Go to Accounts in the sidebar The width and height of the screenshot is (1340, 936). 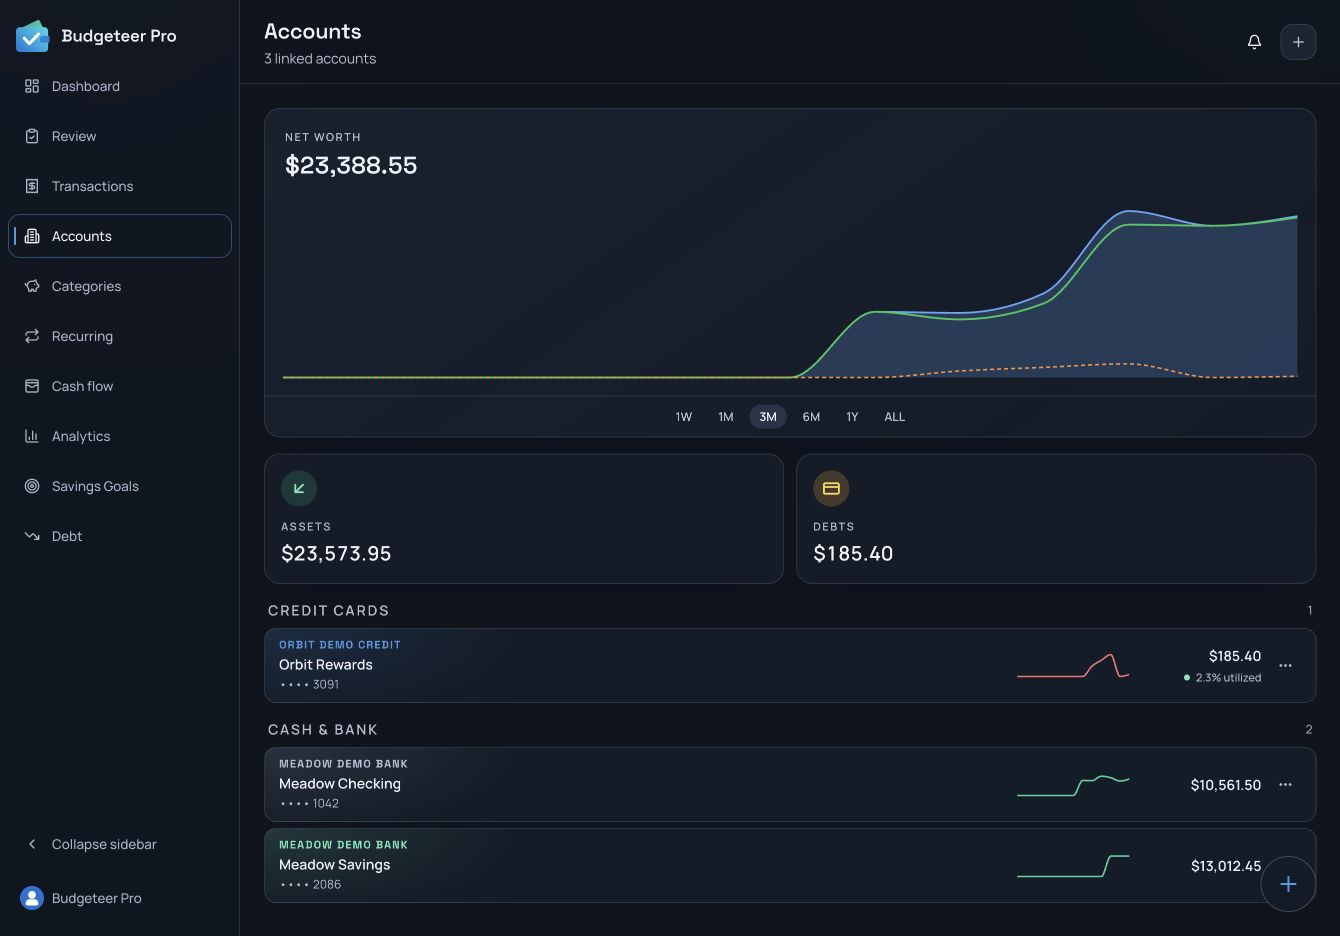pos(120,236)
